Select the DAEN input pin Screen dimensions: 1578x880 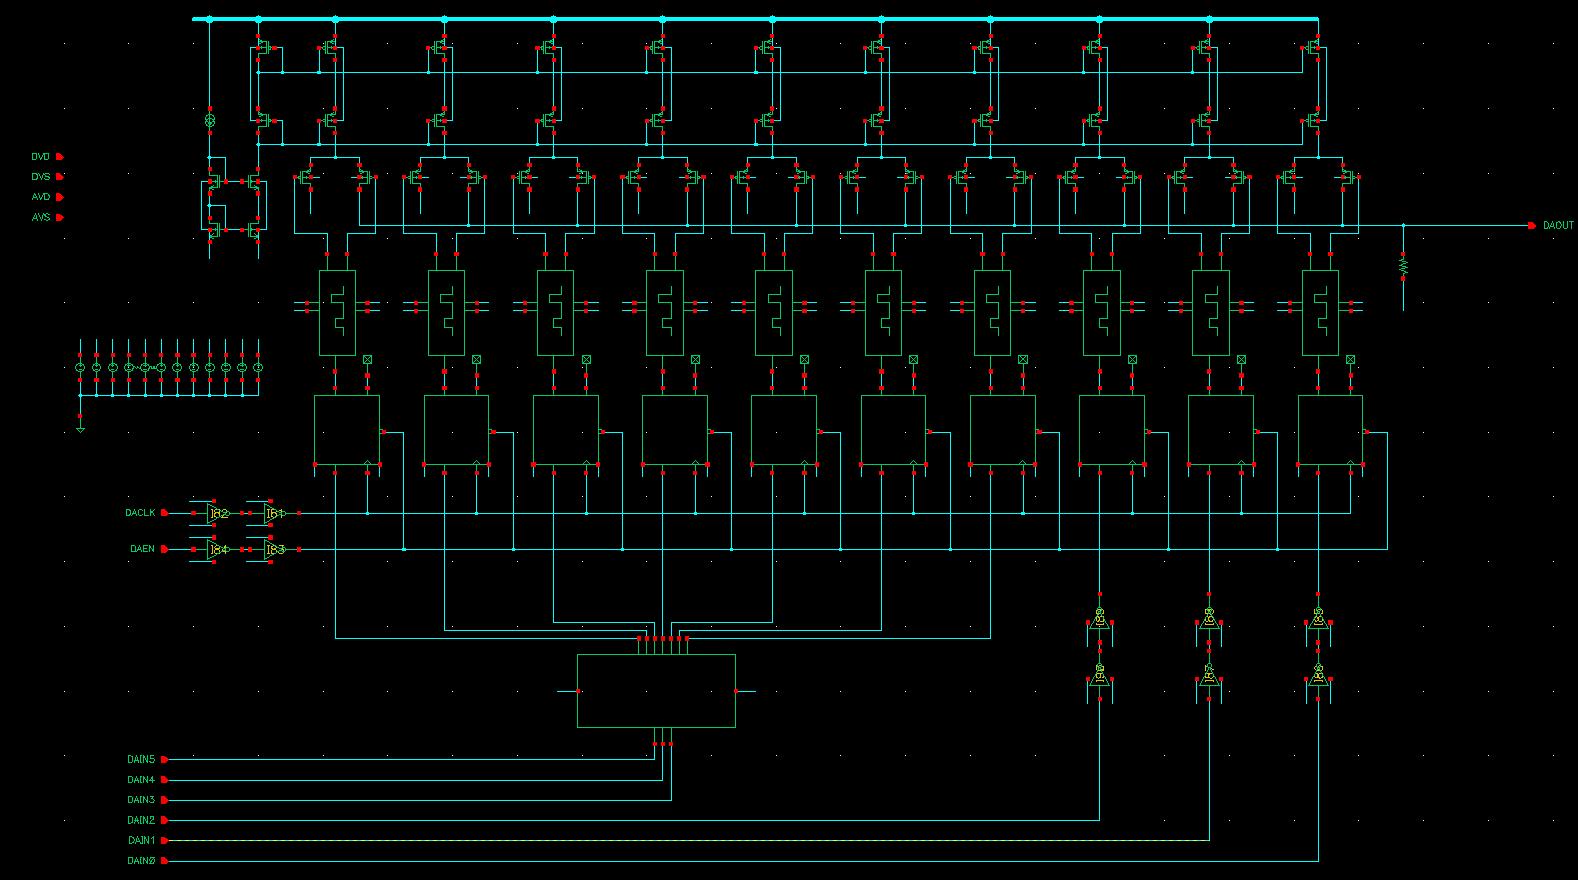pyautogui.click(x=165, y=549)
